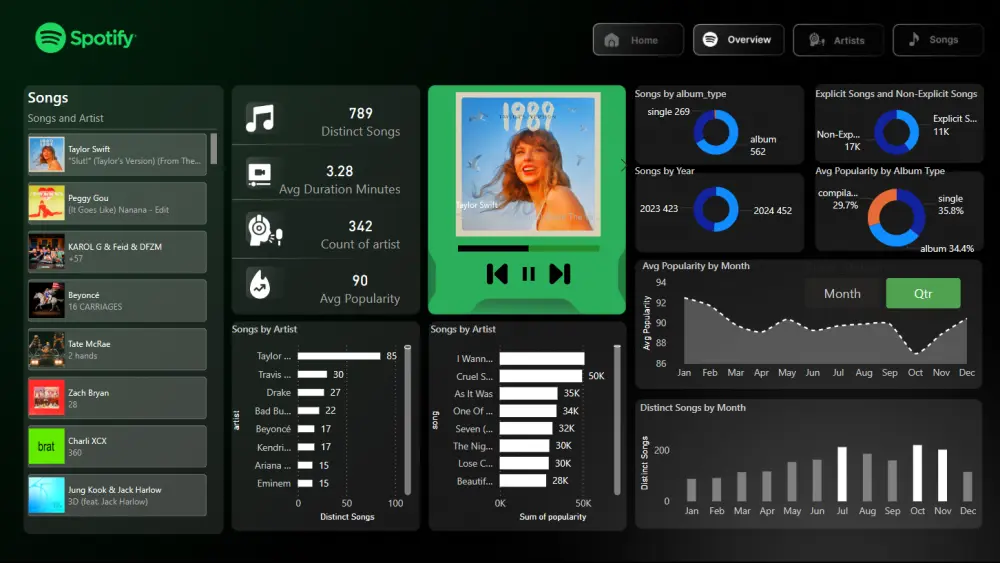Click the I Wann... song popularity bar
Screen dimensions: 1000x563
click(x=542, y=359)
